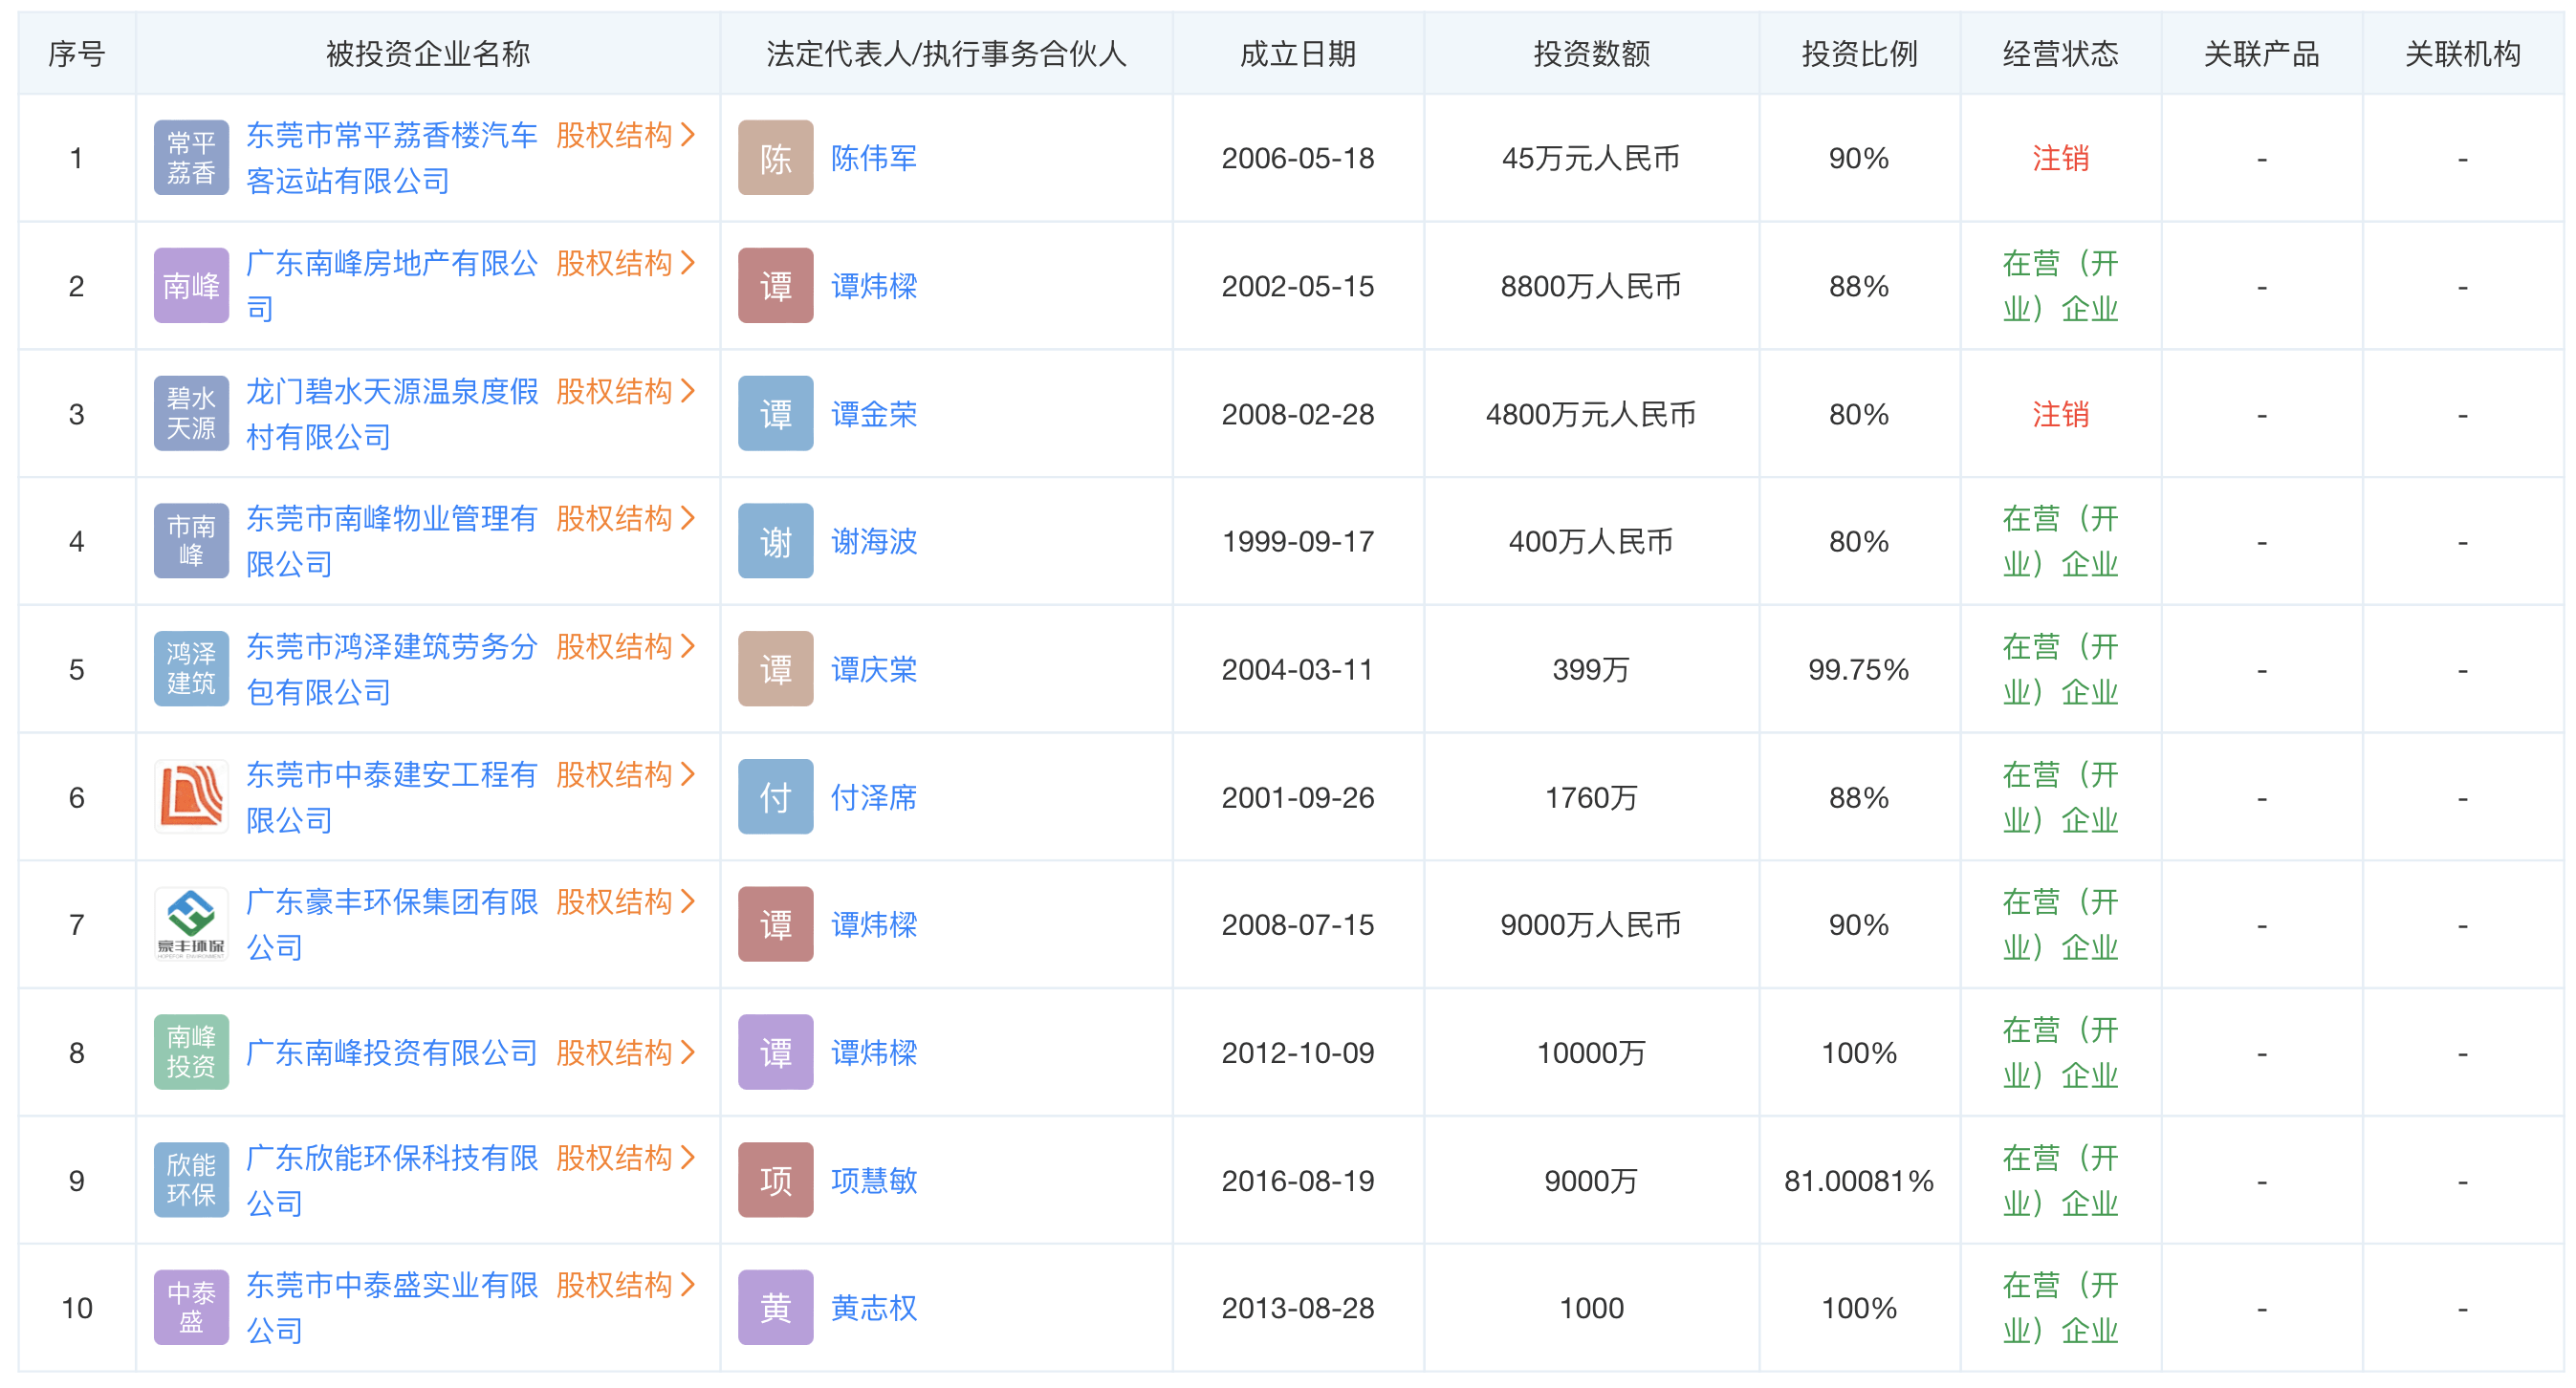The width and height of the screenshot is (2576, 1388).
Task: Open 东莞市中泰盛实业有限公司 page
Action: tap(392, 1308)
